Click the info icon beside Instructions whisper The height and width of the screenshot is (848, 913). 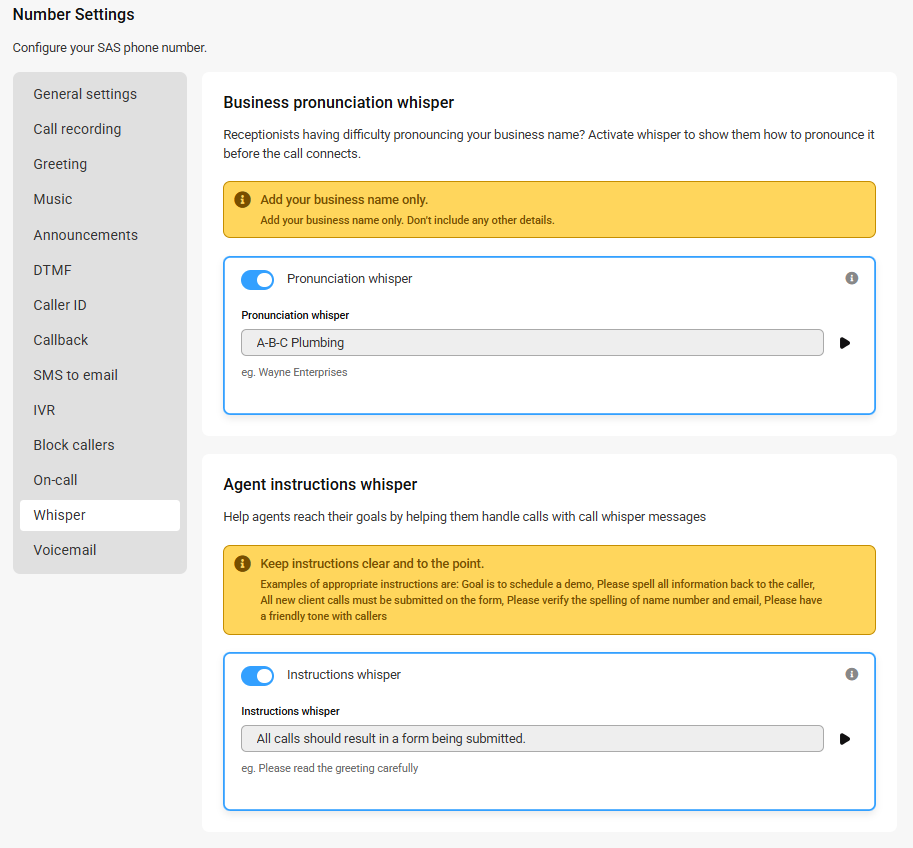click(851, 674)
